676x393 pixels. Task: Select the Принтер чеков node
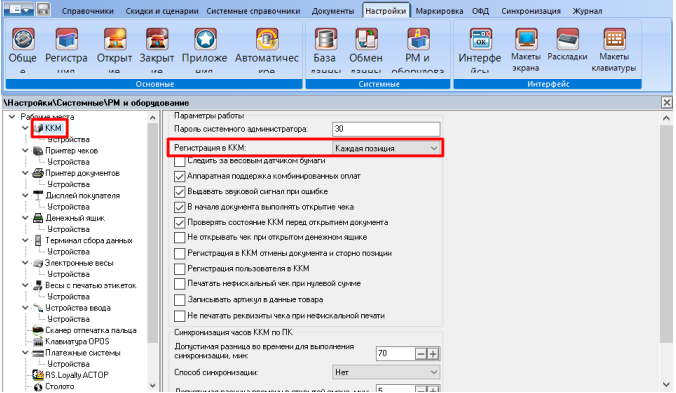pos(72,151)
